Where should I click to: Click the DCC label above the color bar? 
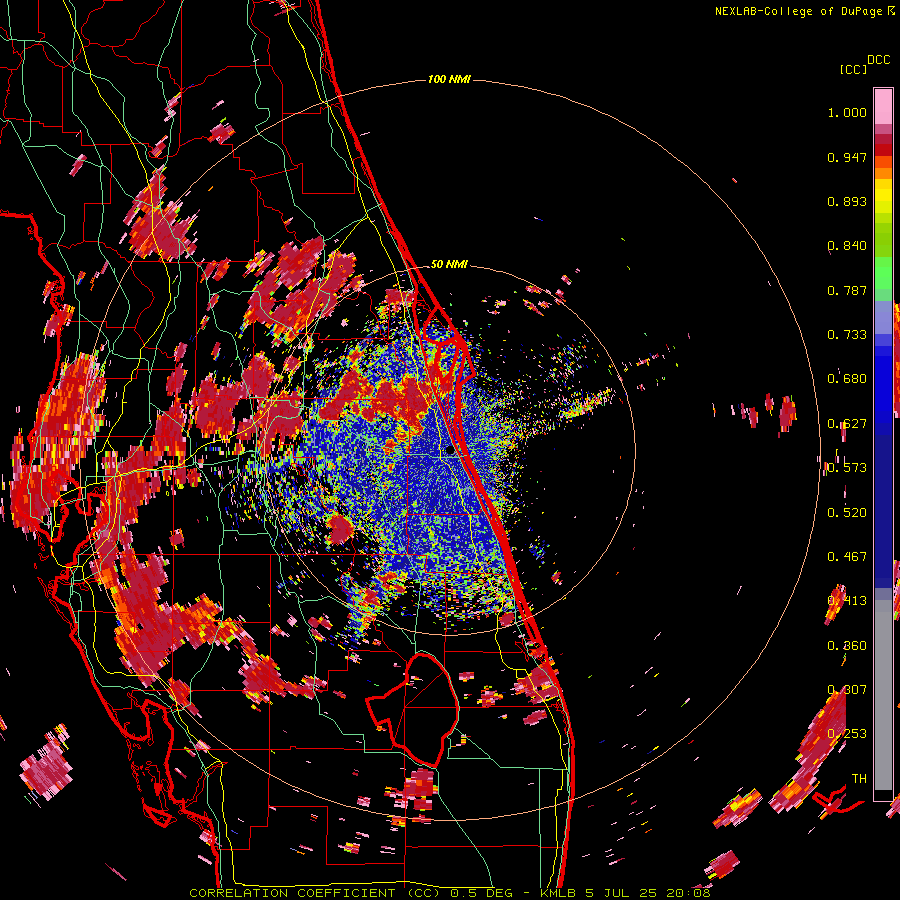tap(878, 60)
